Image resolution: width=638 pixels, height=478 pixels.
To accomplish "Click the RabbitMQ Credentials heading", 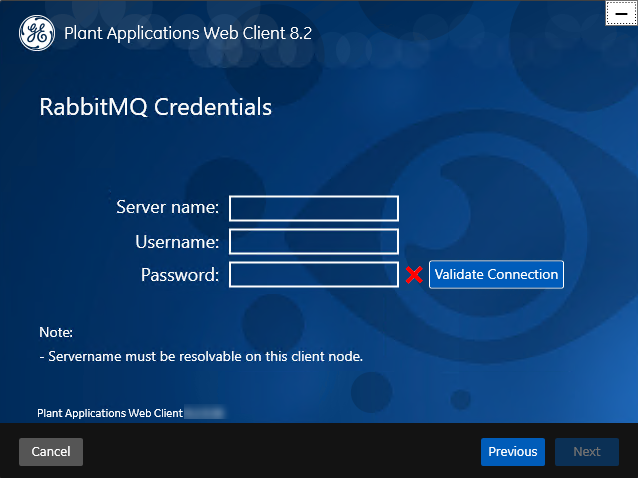I will 155,107.
